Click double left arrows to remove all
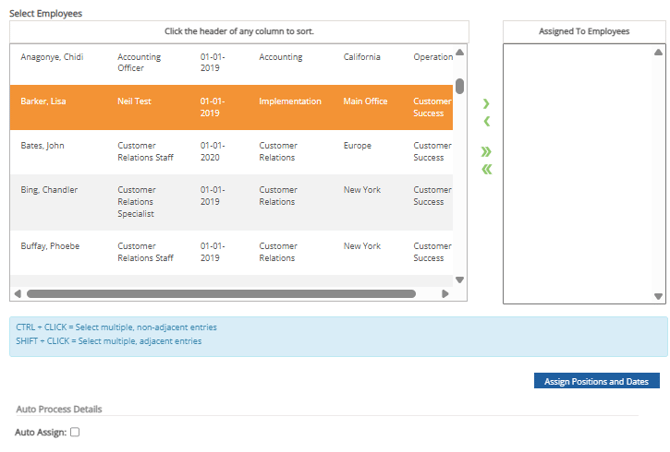The width and height of the screenshot is (670, 452). pos(486,169)
